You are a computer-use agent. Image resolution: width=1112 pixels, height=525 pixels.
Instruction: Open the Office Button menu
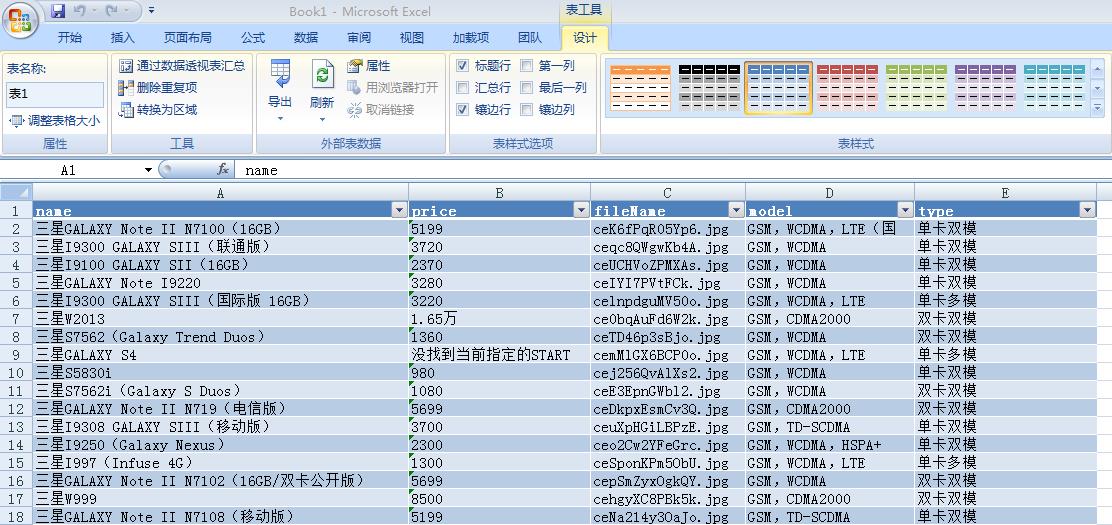point(20,21)
